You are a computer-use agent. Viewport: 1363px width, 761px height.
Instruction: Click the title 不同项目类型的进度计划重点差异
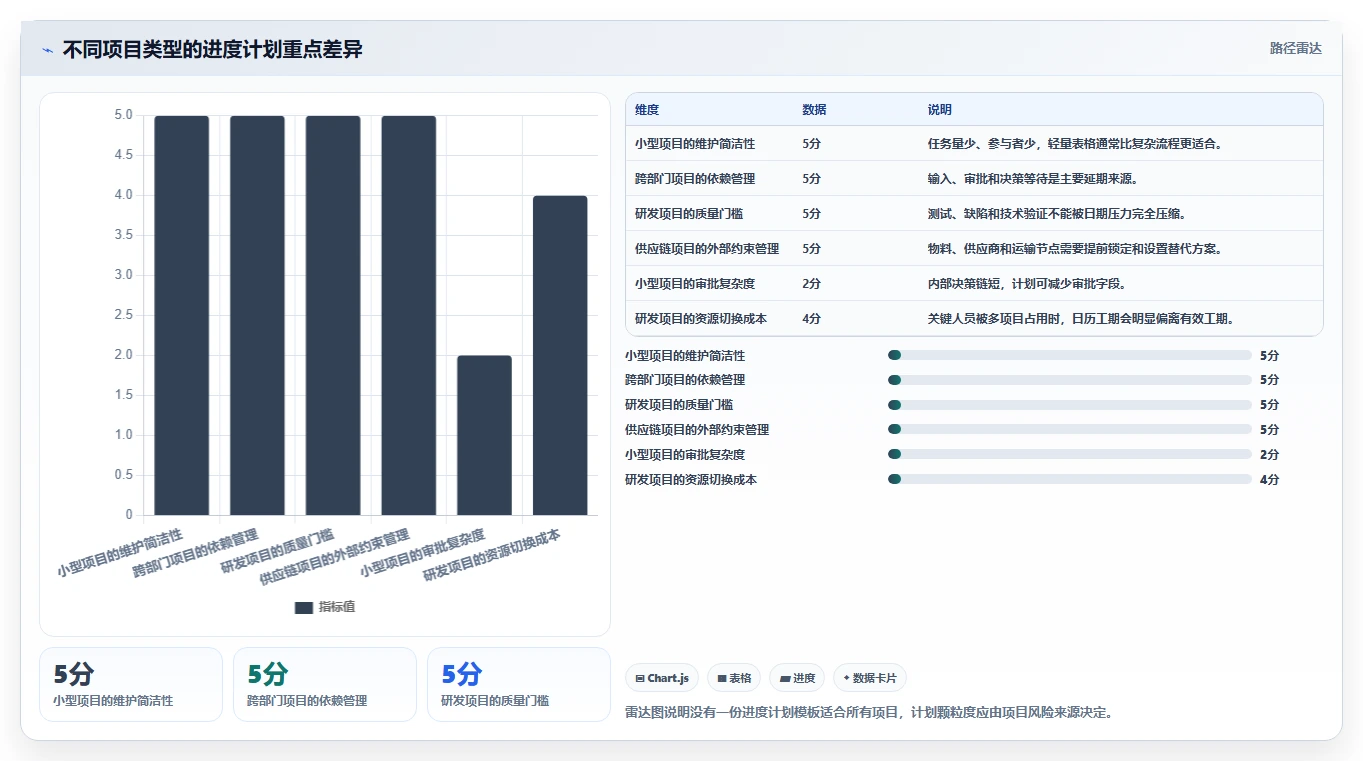click(x=212, y=50)
